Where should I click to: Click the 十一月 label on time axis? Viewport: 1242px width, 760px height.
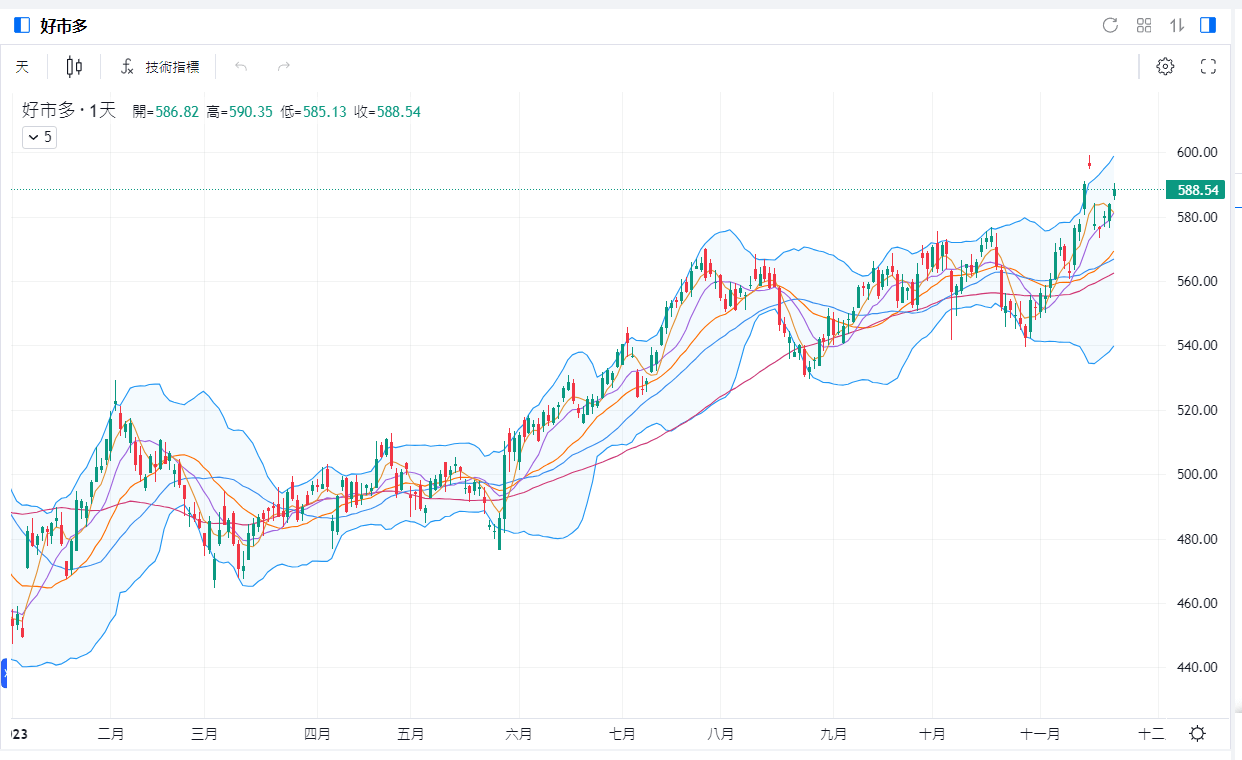click(1040, 734)
